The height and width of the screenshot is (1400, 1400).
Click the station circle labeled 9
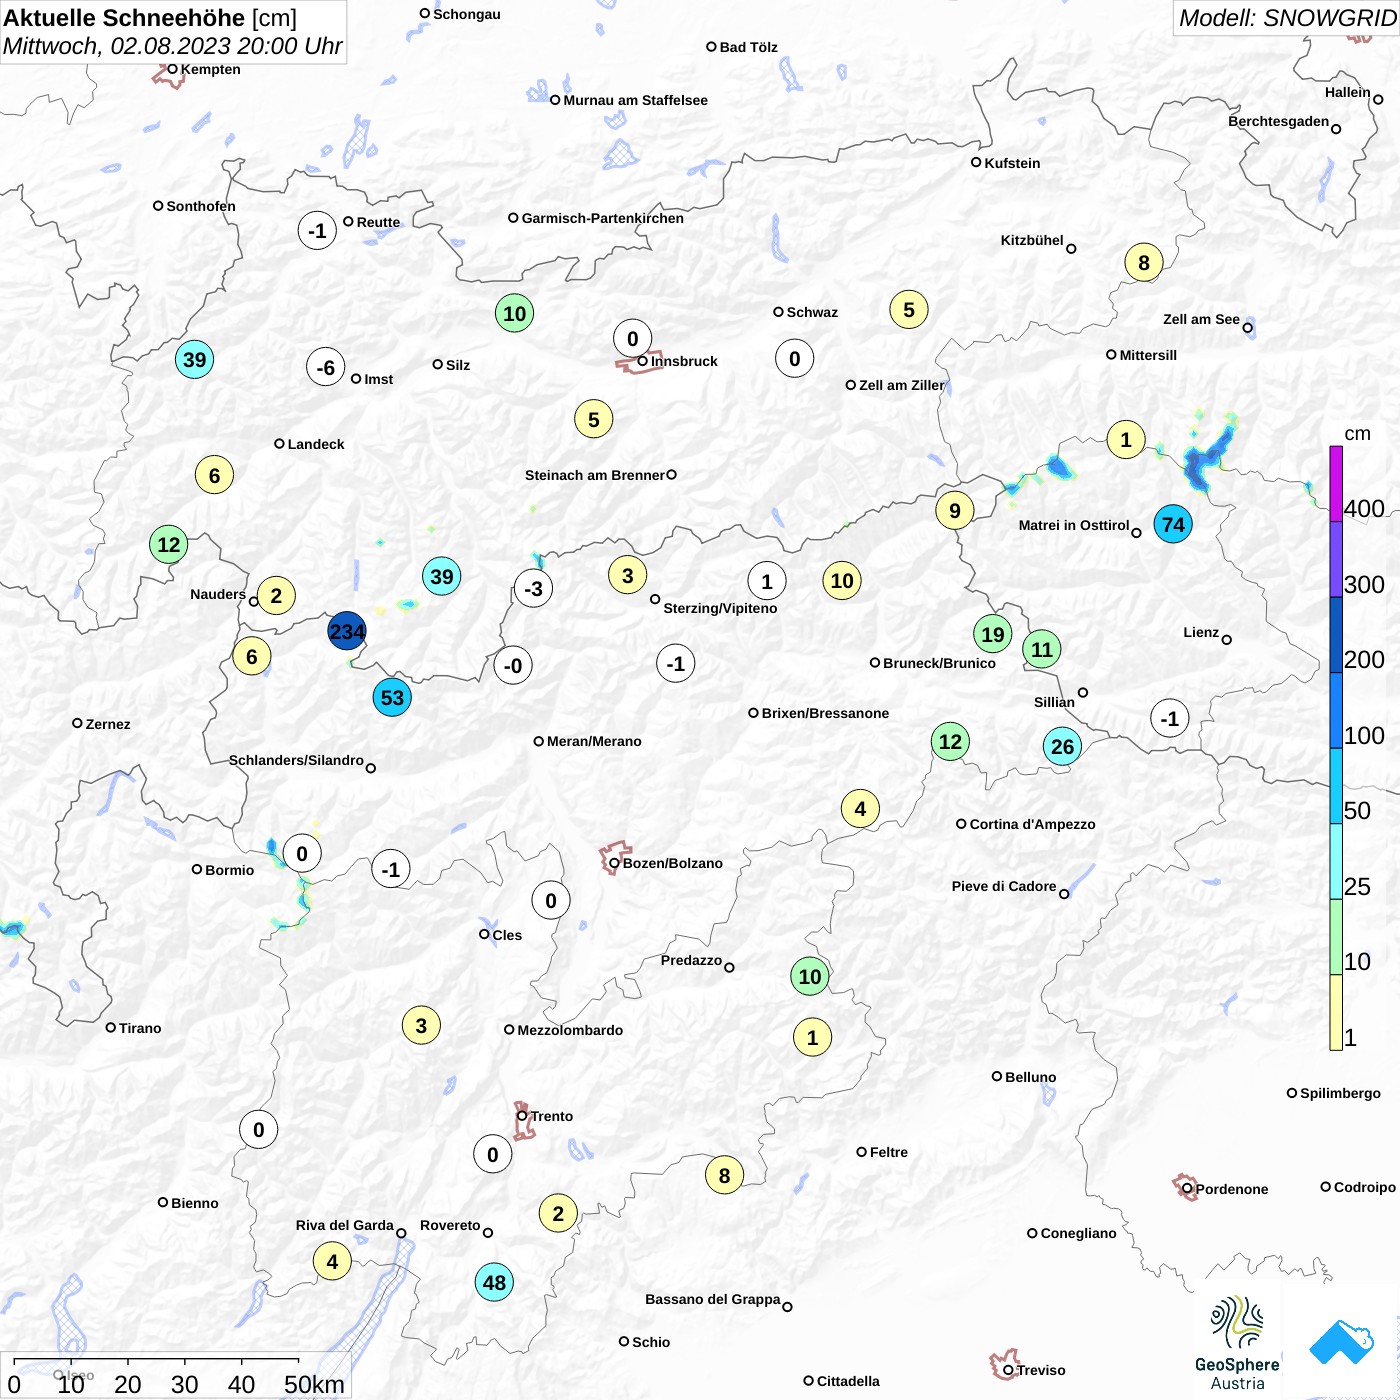pyautogui.click(x=955, y=511)
